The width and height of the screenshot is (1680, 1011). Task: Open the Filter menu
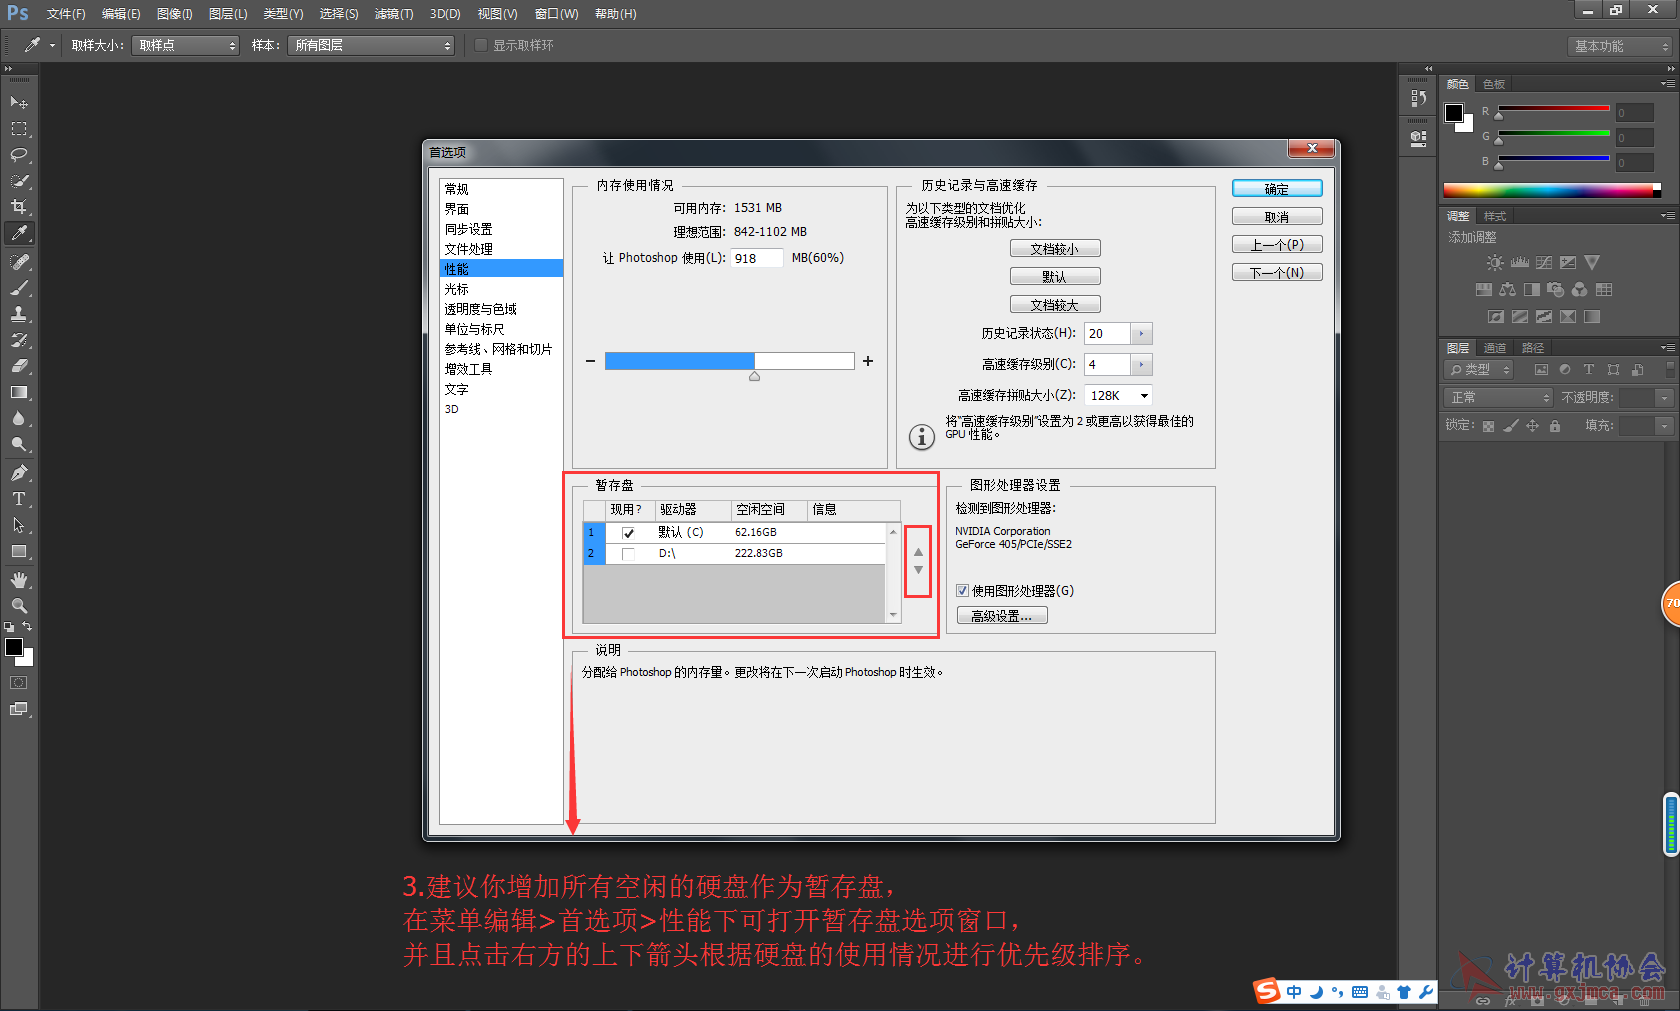click(393, 14)
